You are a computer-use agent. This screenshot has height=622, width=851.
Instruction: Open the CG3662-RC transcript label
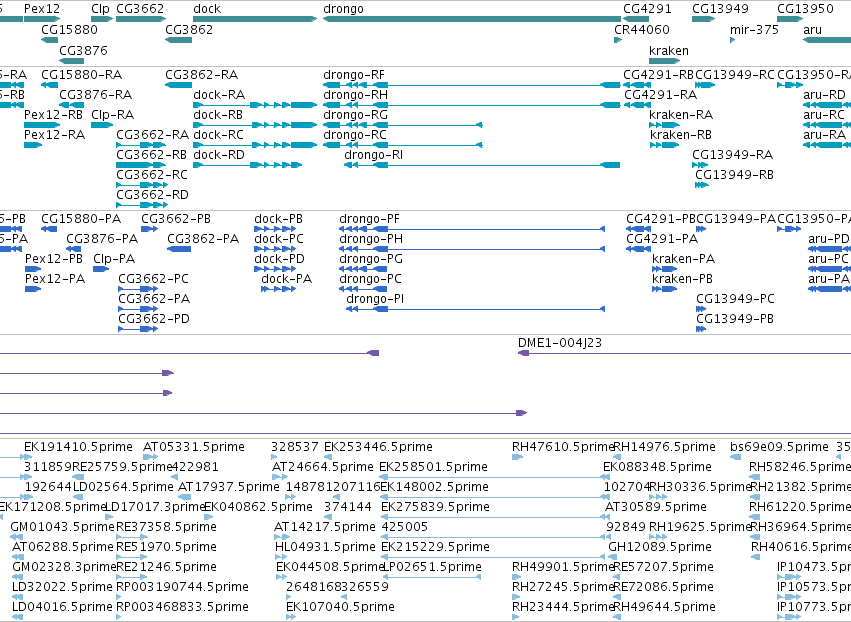(x=152, y=175)
